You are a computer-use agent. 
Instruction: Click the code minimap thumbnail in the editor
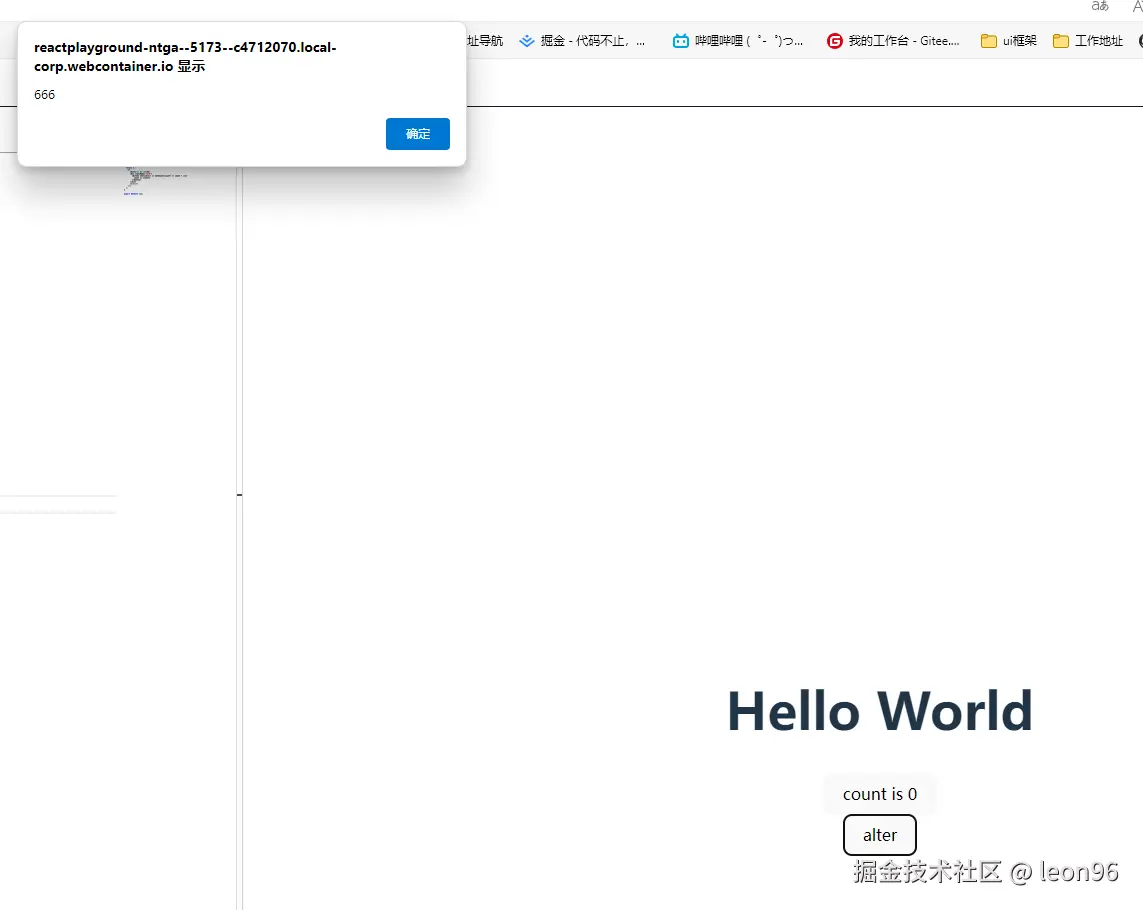tap(155, 180)
